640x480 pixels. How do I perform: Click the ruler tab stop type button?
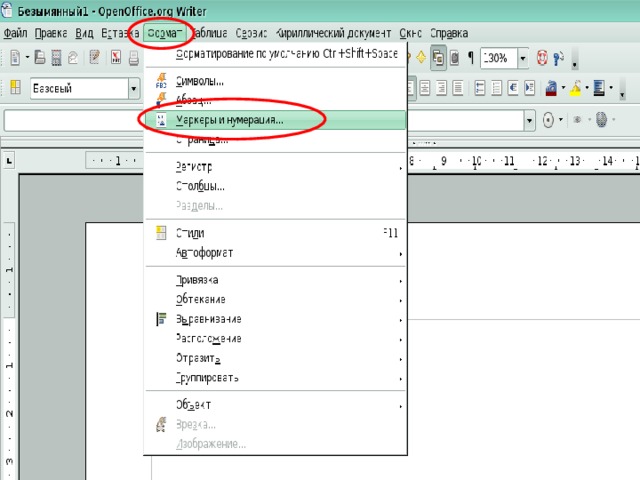point(9,160)
